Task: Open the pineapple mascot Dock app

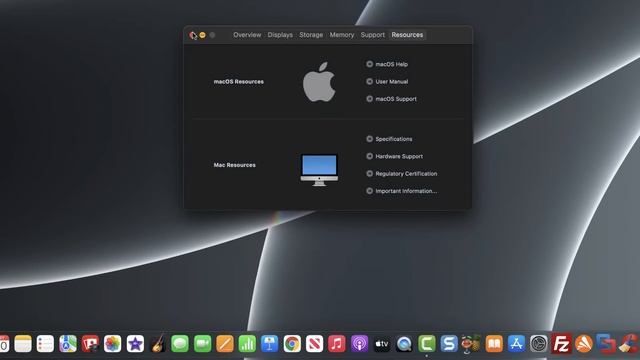Action: [471, 344]
